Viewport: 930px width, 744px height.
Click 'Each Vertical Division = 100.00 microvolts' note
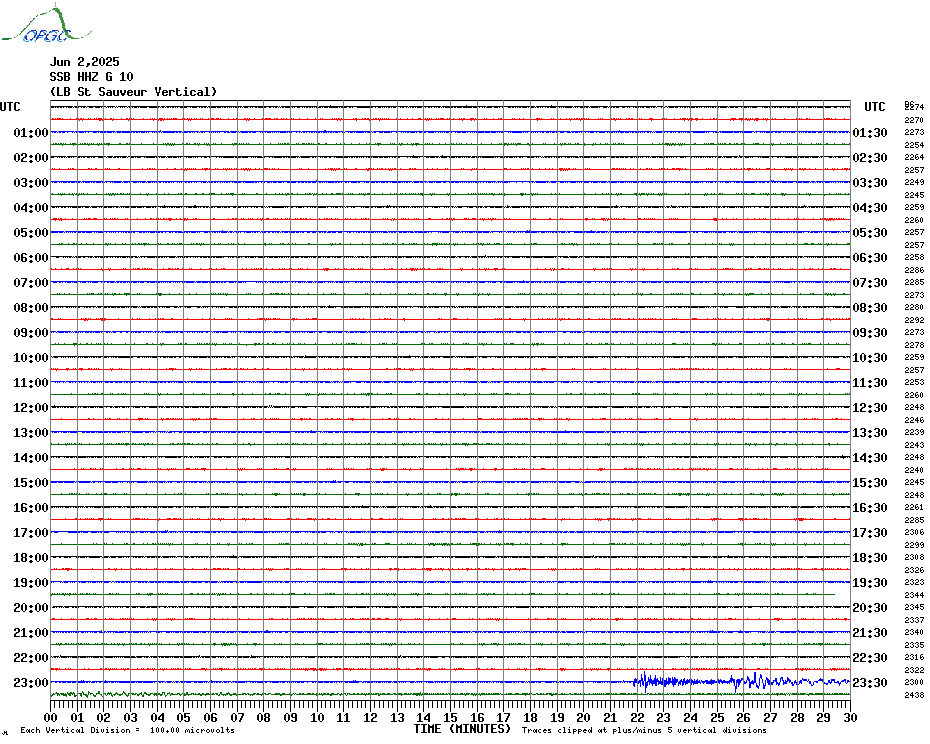click(x=128, y=730)
